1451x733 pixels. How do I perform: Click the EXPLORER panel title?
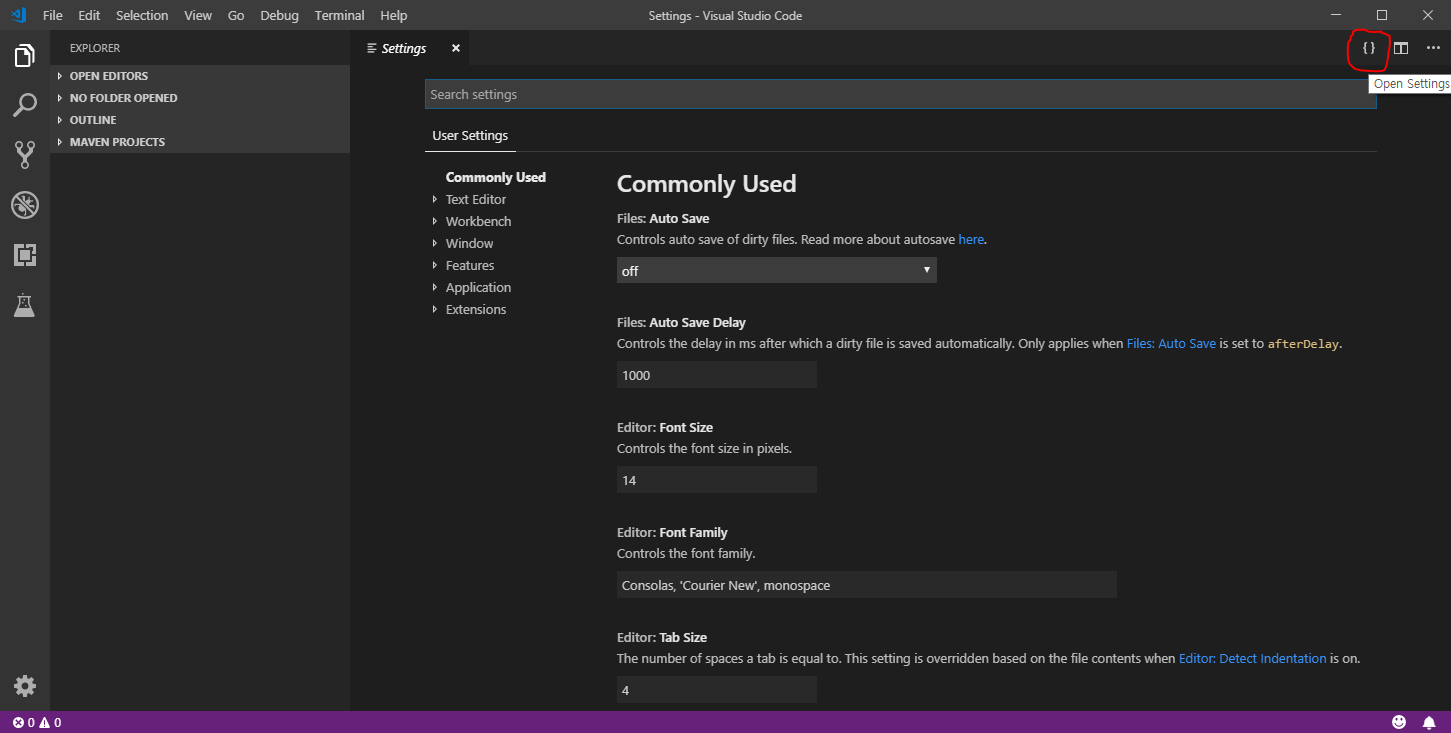point(95,48)
